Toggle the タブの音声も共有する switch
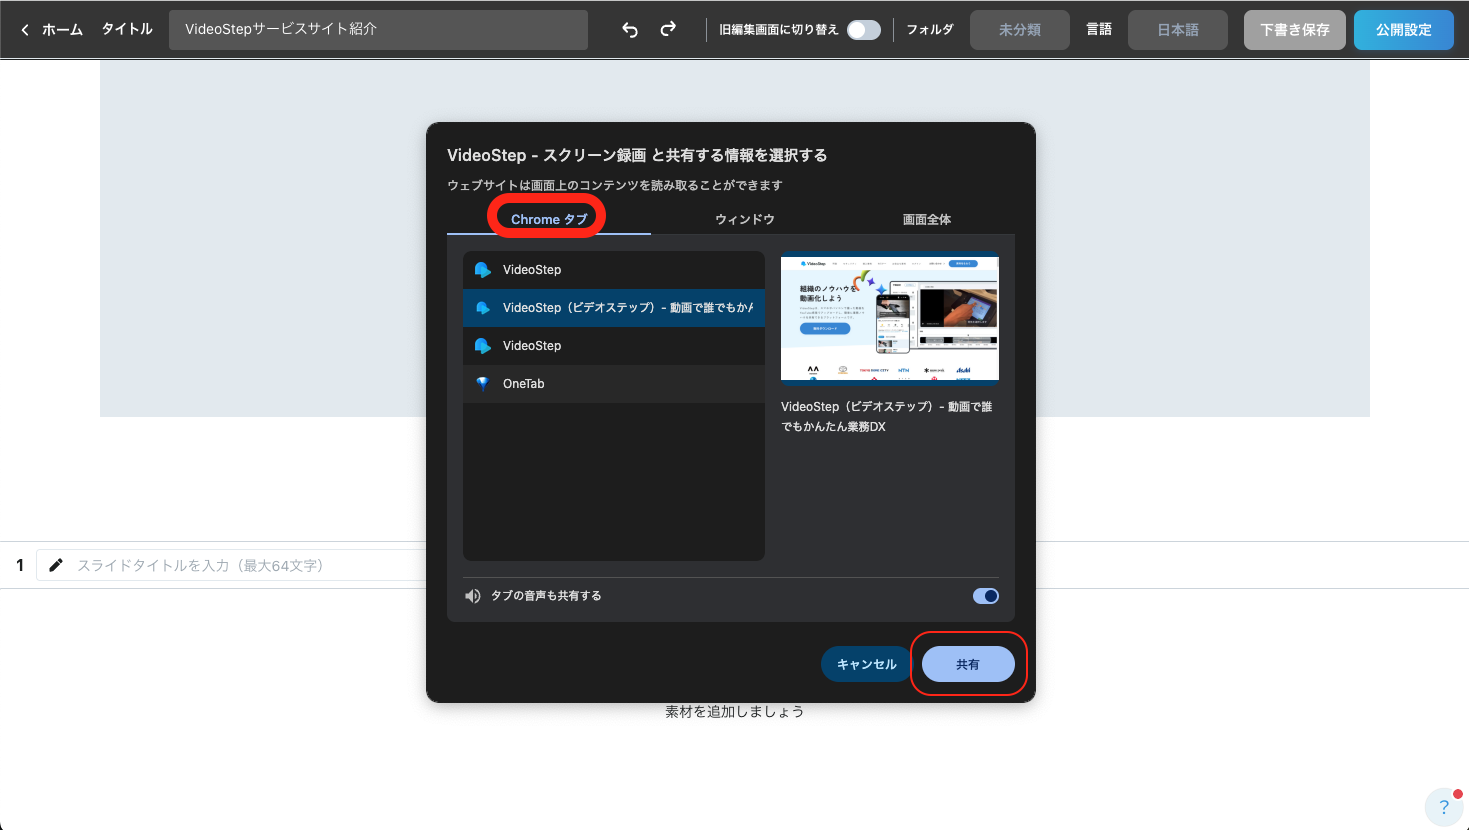This screenshot has height=830, width=1469. pos(986,596)
